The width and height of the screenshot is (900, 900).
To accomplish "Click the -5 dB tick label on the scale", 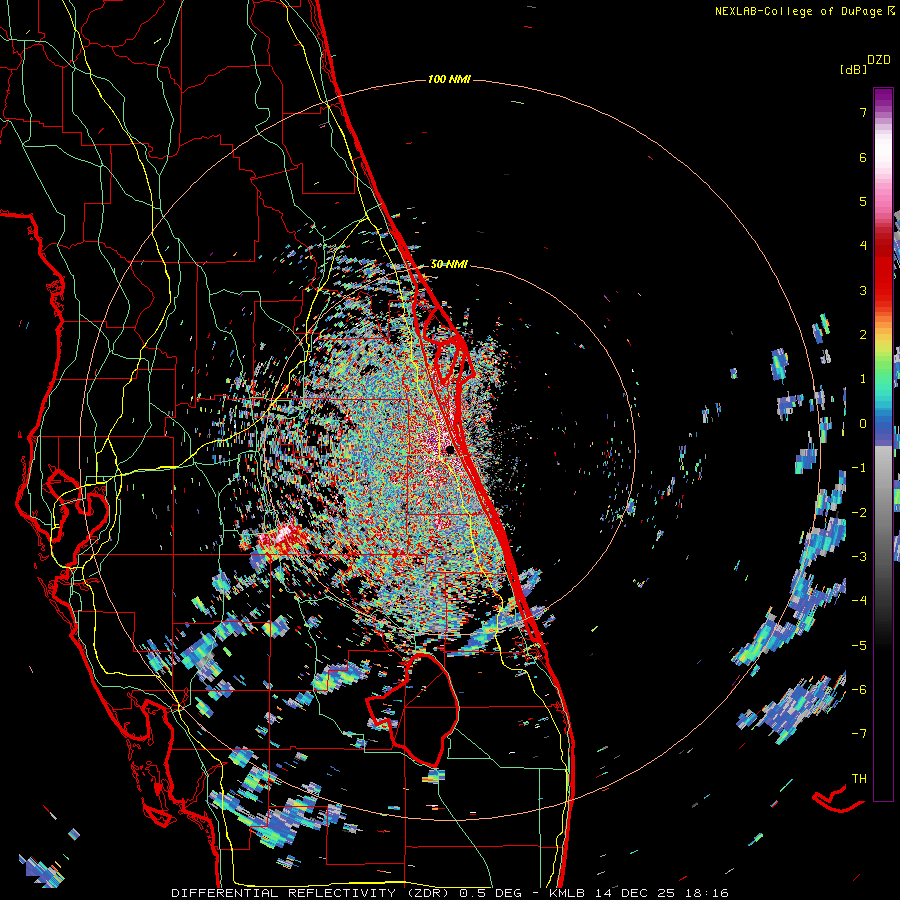I will tap(859, 645).
